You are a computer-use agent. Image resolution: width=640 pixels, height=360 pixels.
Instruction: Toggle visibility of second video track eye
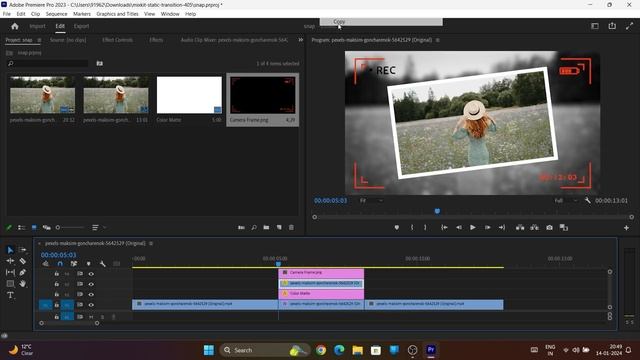[x=91, y=284]
